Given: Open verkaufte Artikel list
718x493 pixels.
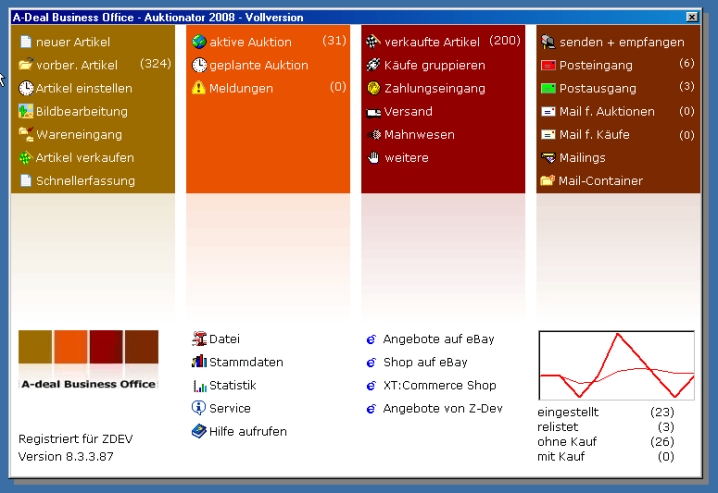Looking at the screenshot, I should (432, 42).
